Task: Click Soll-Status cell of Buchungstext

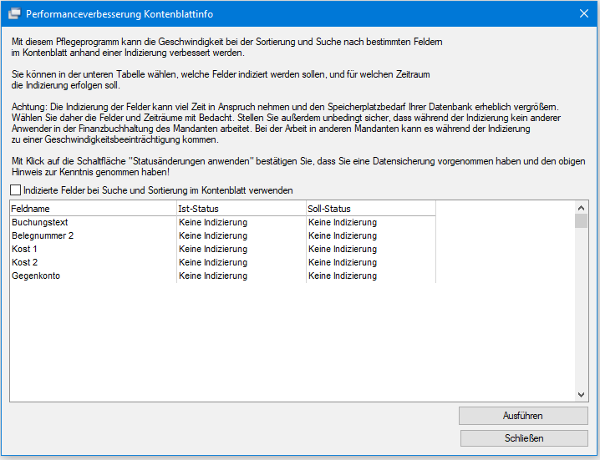Action: [x=371, y=222]
